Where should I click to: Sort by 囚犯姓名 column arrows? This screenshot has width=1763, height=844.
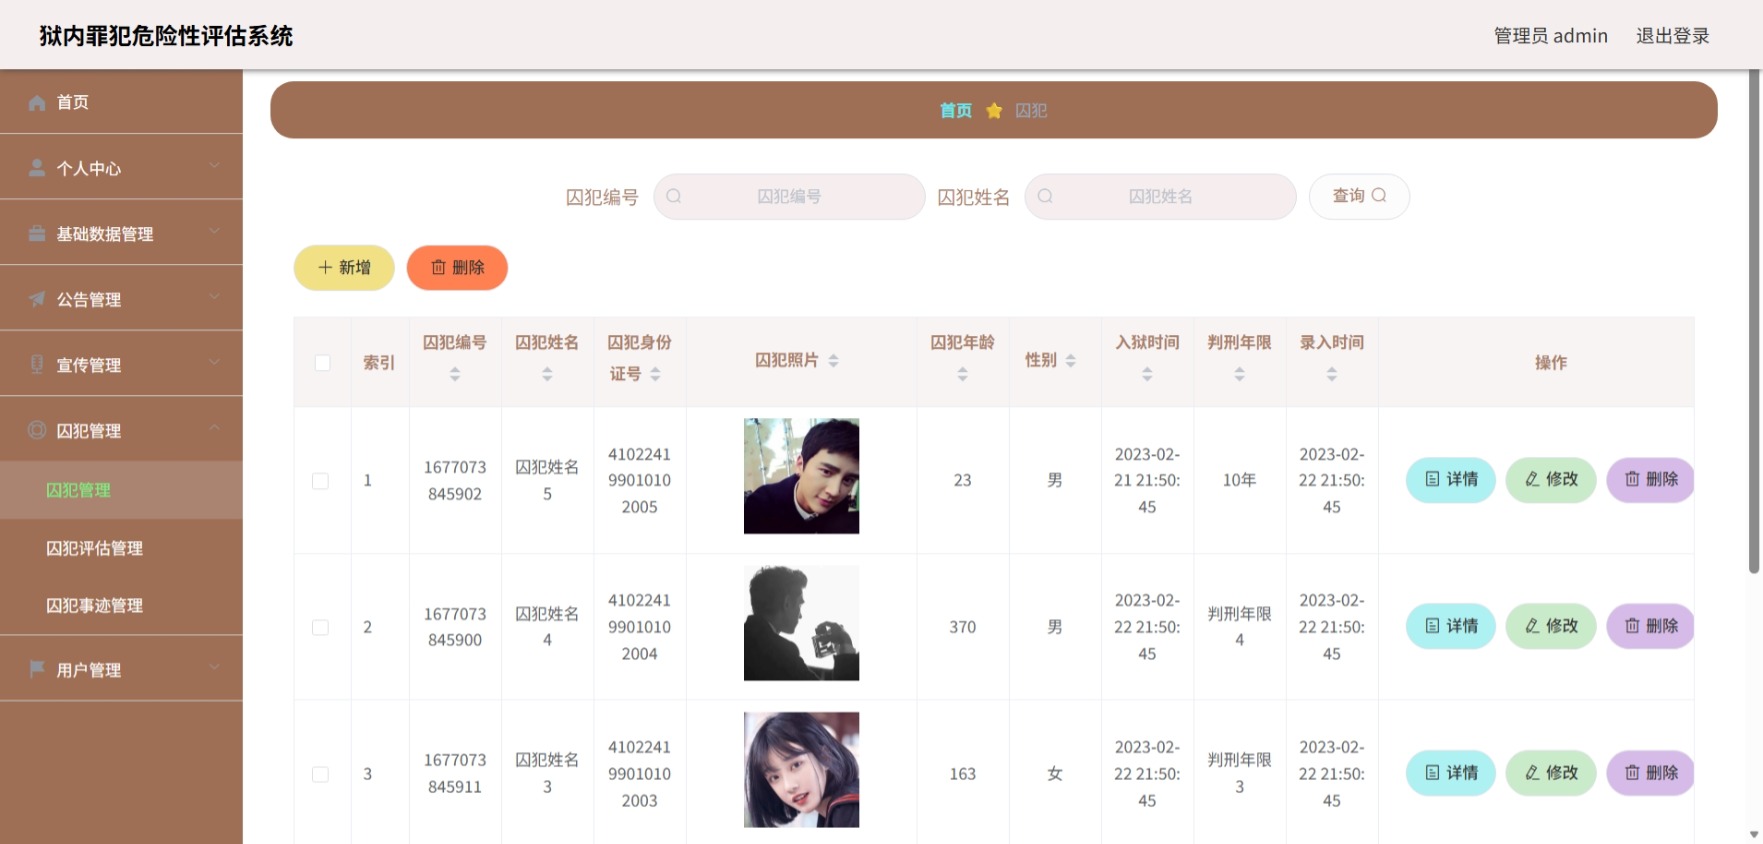point(547,374)
